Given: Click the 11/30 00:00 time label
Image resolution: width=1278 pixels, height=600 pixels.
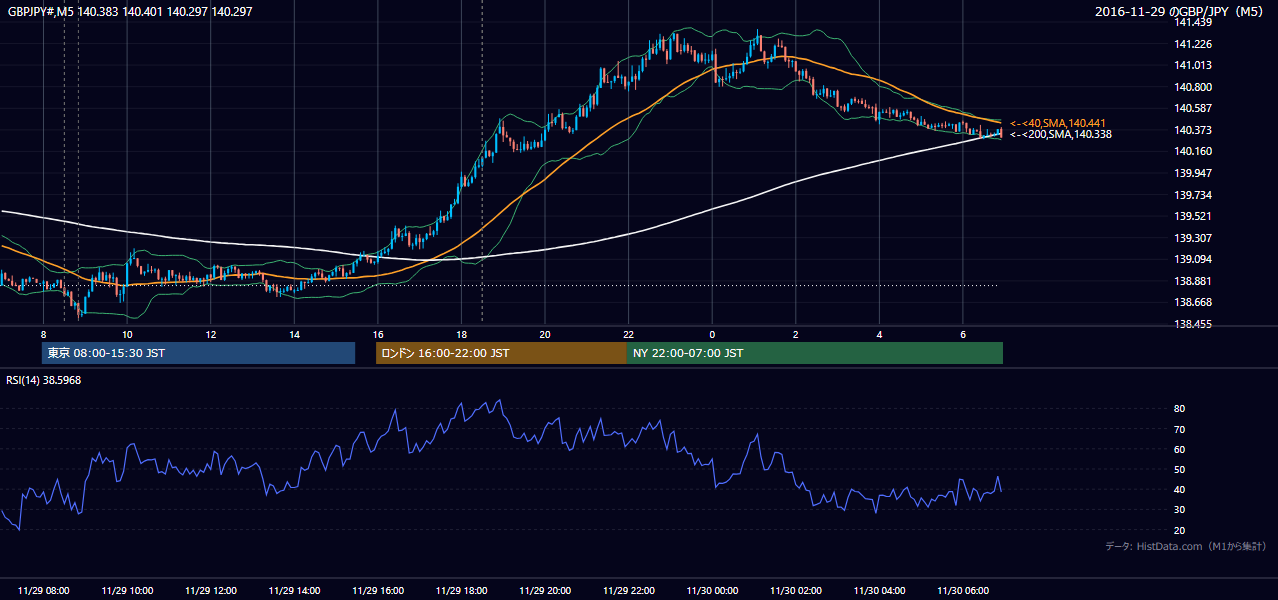Looking at the screenshot, I should point(712,590).
